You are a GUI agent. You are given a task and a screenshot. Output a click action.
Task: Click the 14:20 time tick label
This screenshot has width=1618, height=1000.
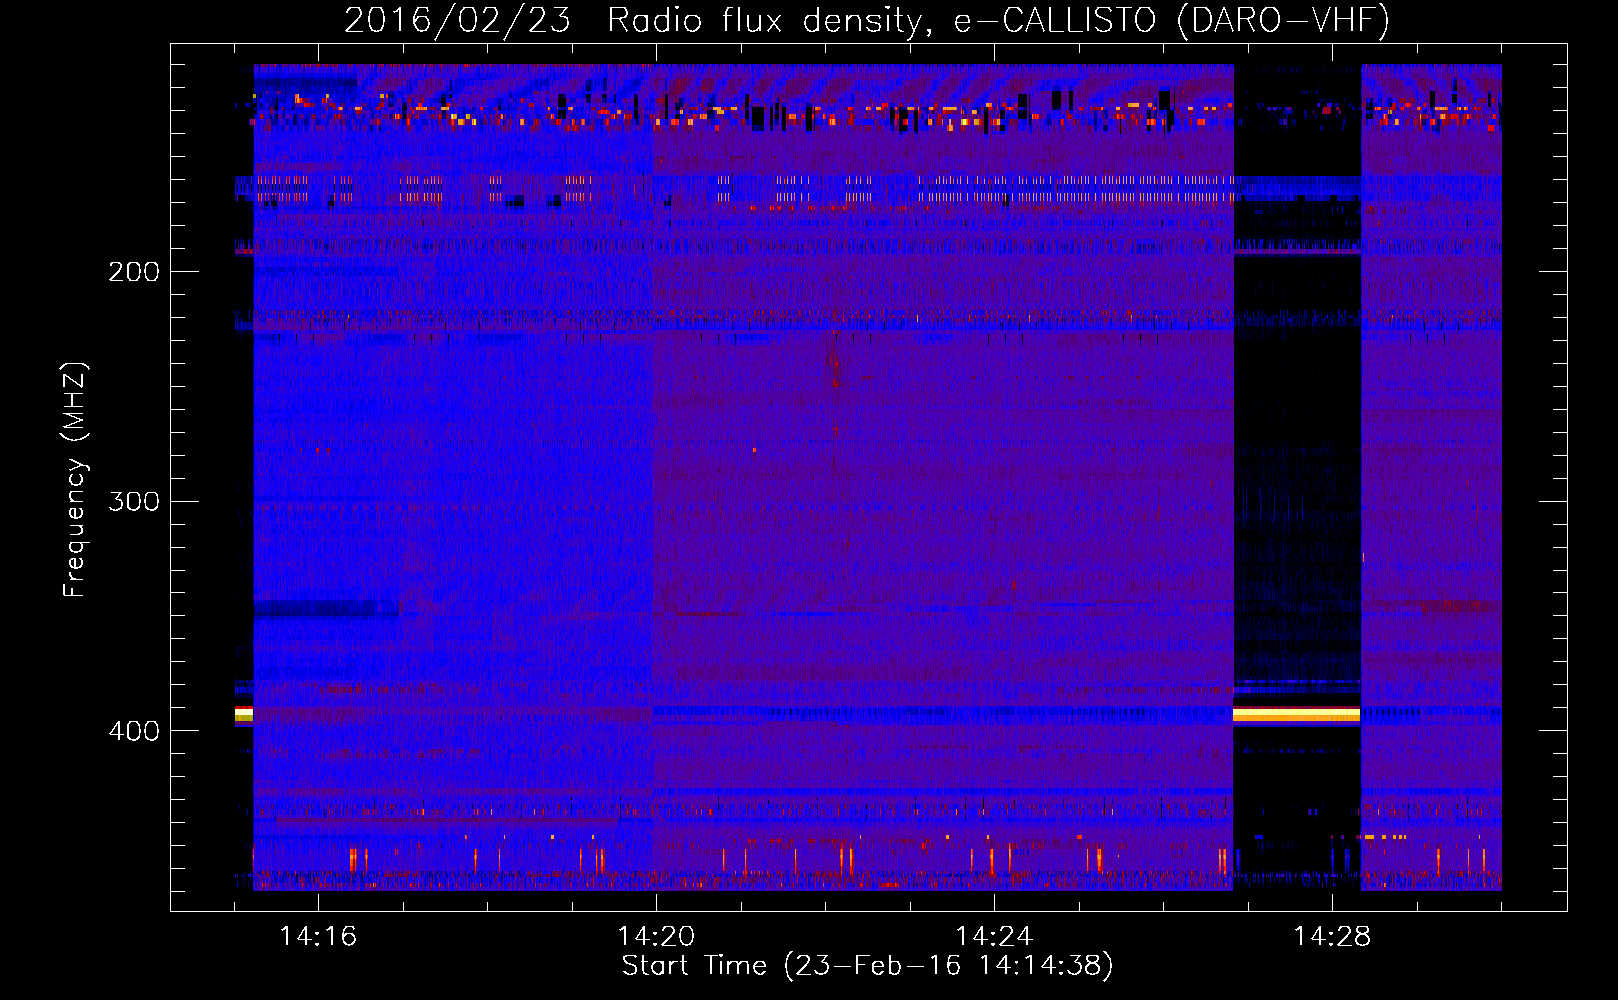coord(656,936)
